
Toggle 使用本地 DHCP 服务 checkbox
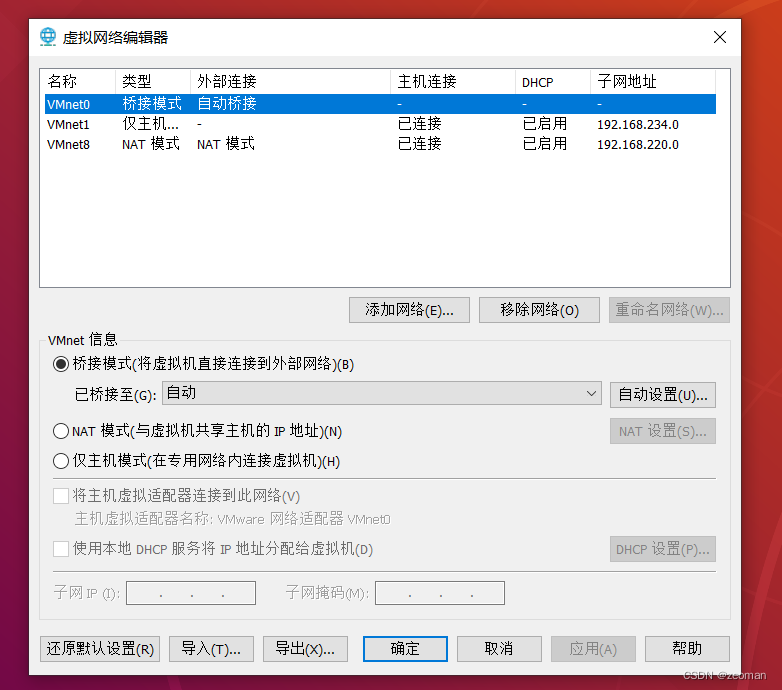pyautogui.click(x=61, y=549)
